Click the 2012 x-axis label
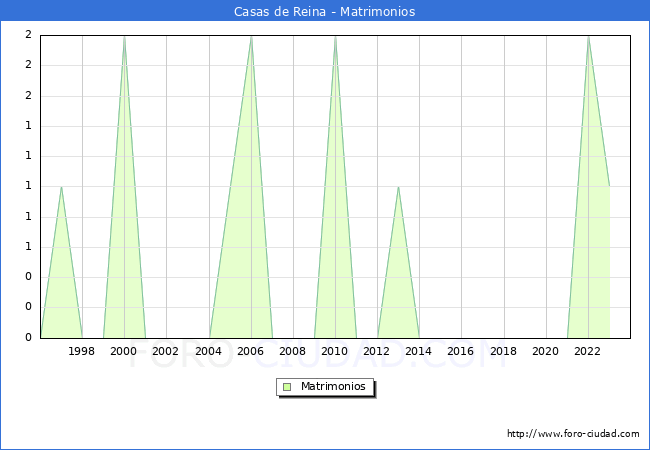This screenshot has height=450, width=650. point(377,351)
